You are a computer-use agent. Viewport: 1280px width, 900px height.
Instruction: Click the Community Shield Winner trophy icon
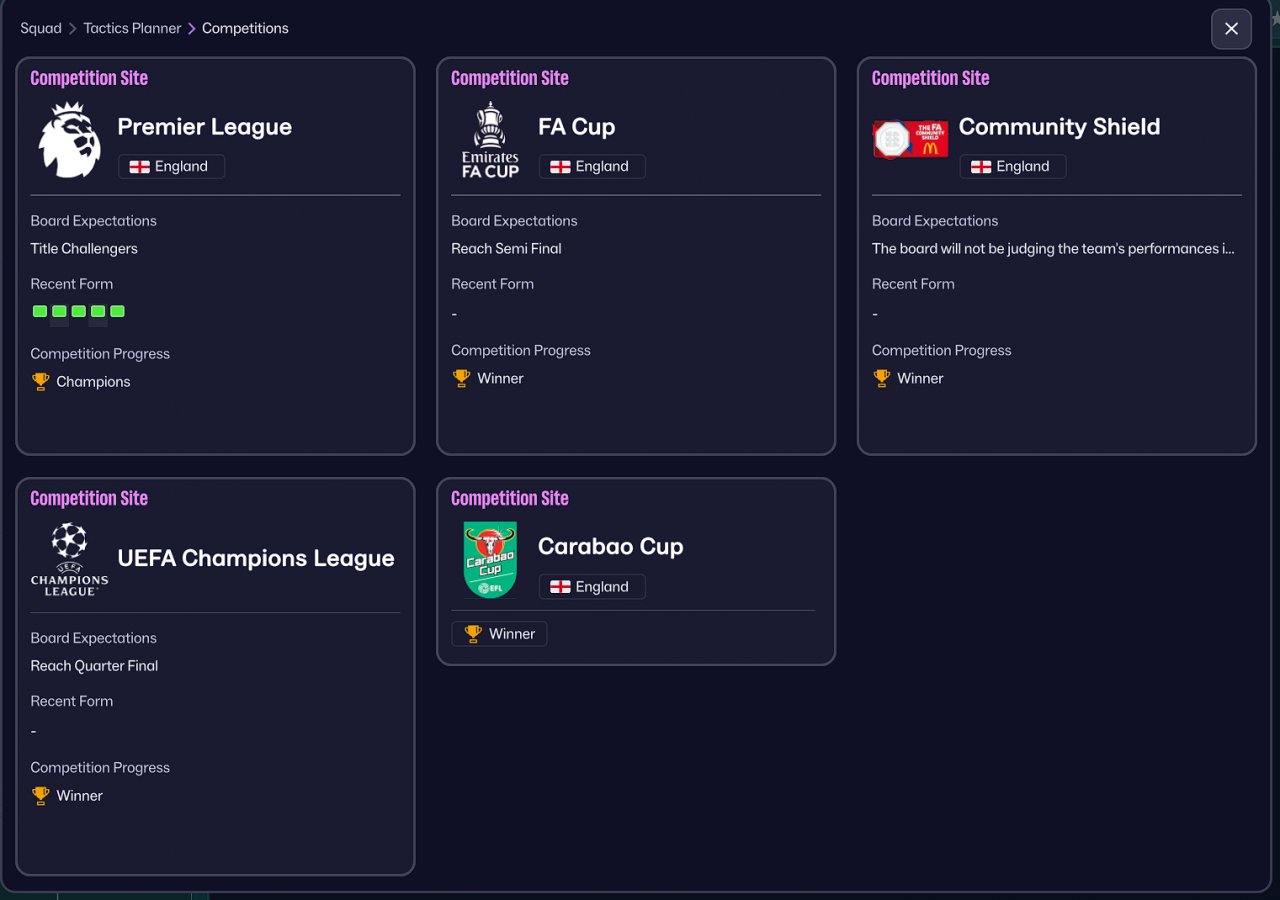(881, 378)
